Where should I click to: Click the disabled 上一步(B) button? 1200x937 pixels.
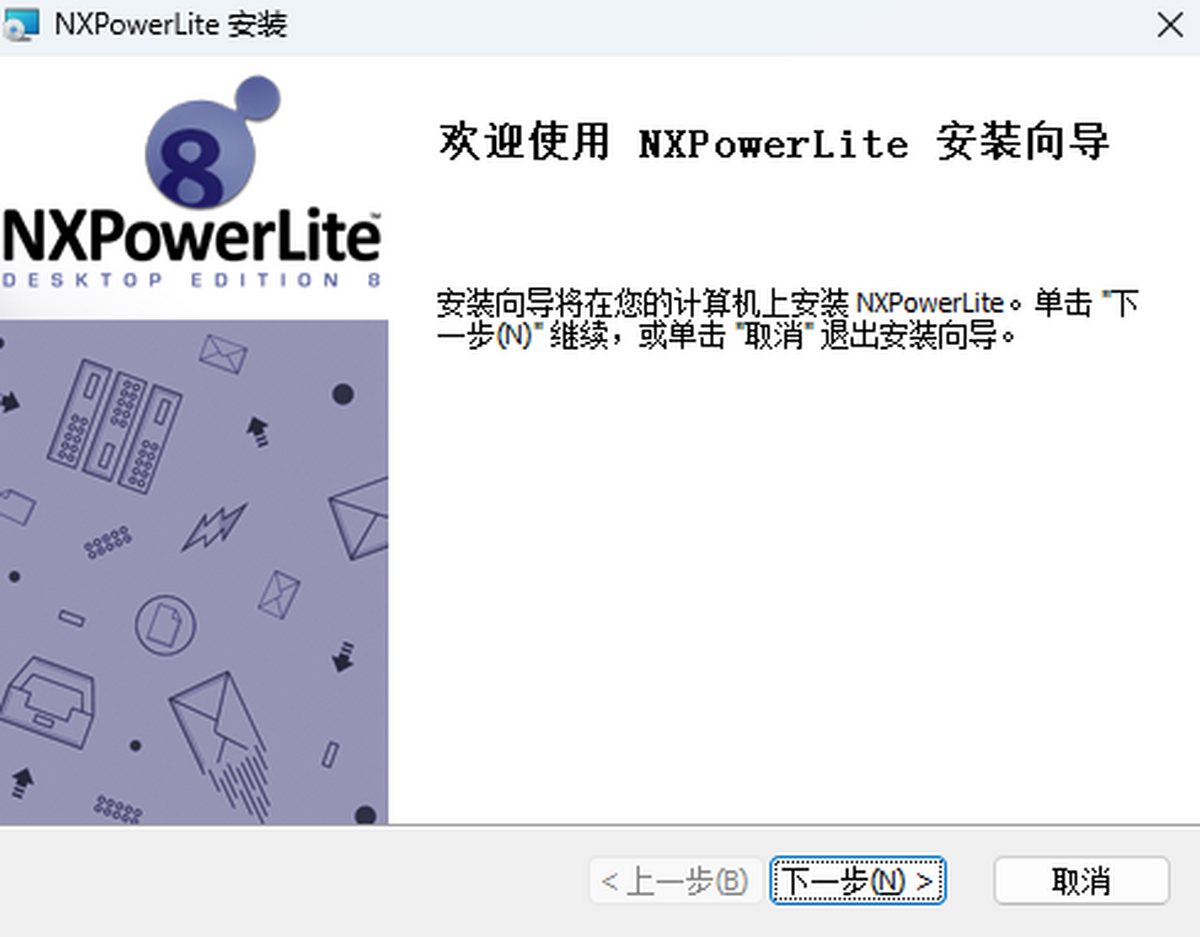(x=674, y=881)
